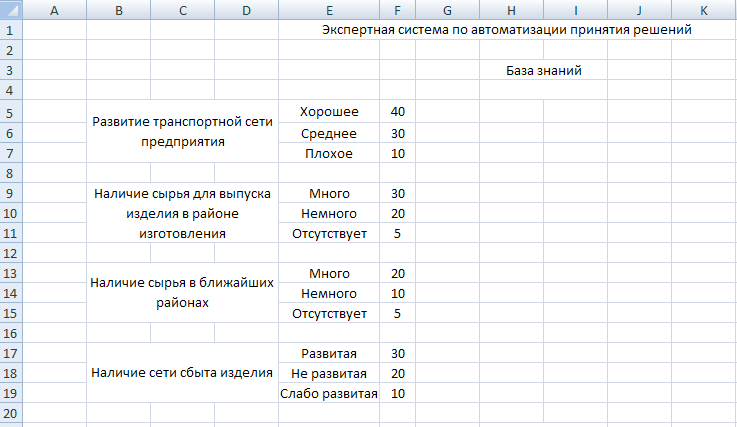Select cell 'Плохое'
737x427 pixels.
coord(329,153)
